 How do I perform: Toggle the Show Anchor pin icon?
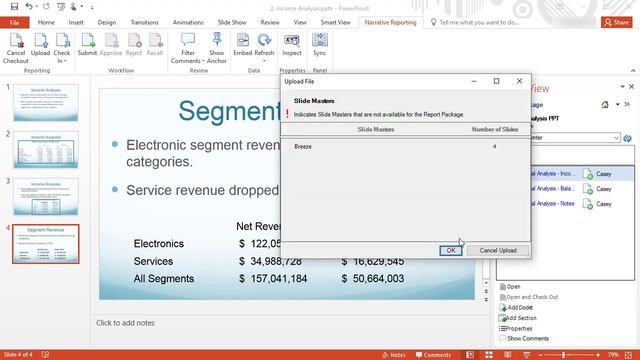click(x=217, y=49)
